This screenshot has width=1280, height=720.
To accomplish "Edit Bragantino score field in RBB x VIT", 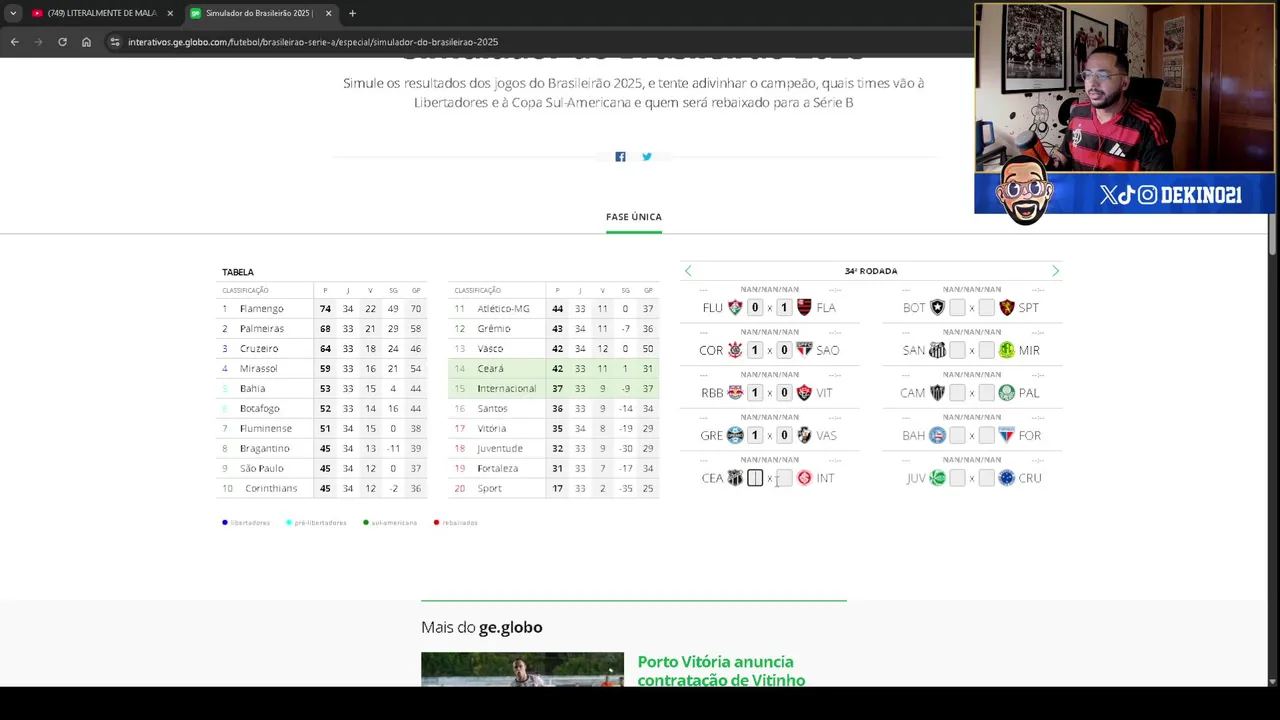I will [755, 393].
